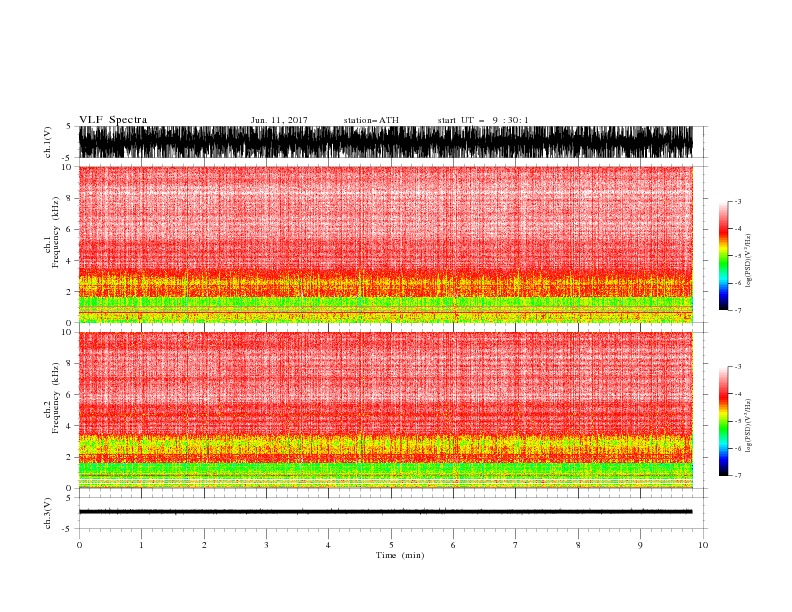Click inside the ch.1 spectrogram plot

(386, 244)
